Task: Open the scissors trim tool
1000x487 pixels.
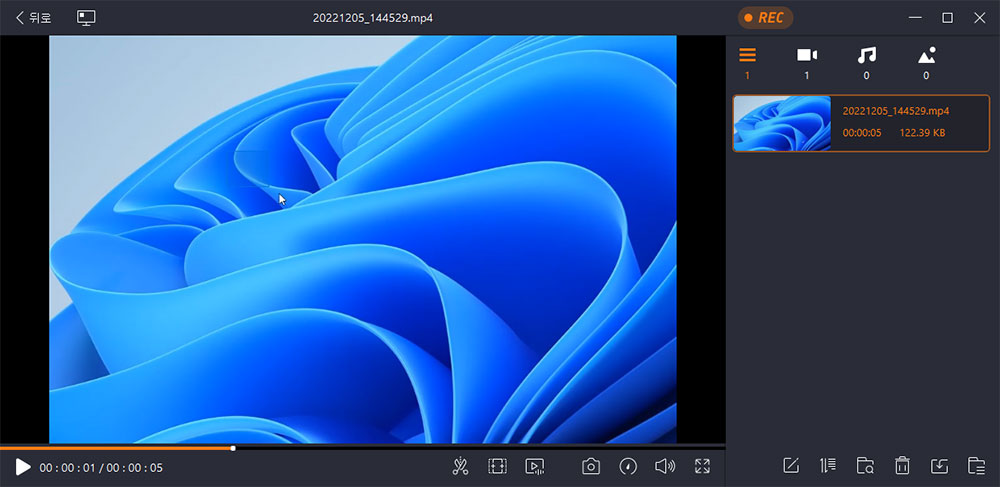Action: [x=460, y=467]
